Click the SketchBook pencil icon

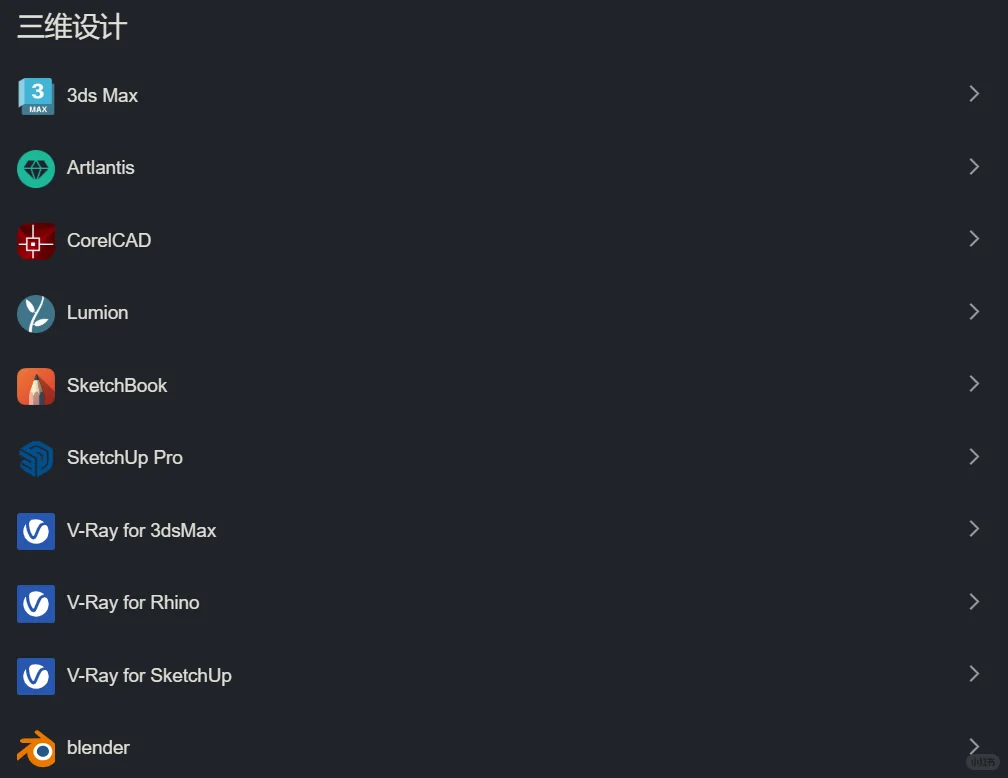tap(36, 386)
